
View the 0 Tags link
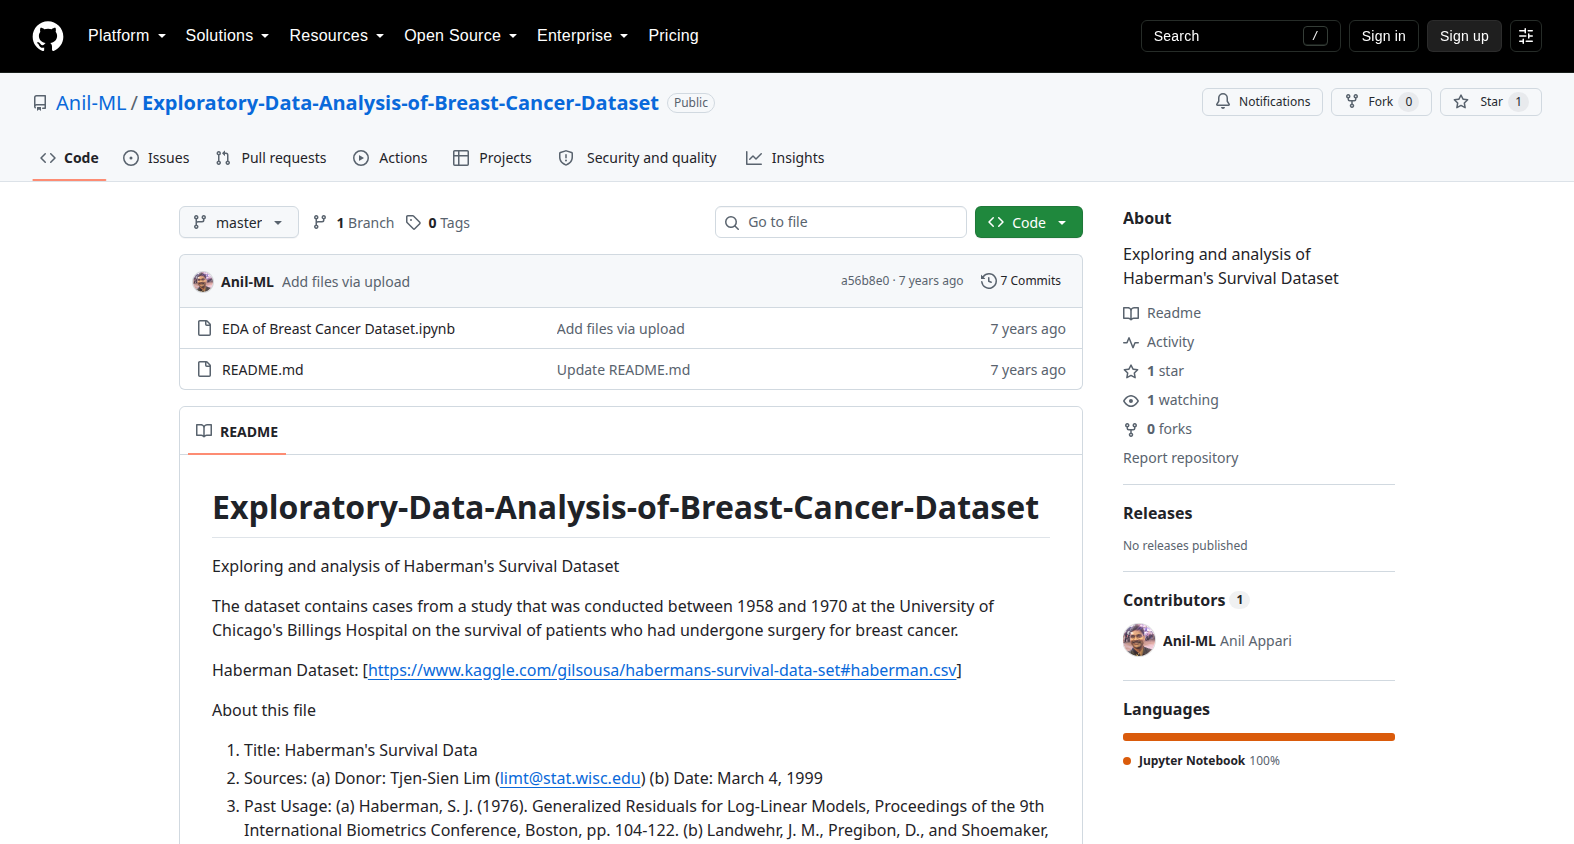coord(438,222)
